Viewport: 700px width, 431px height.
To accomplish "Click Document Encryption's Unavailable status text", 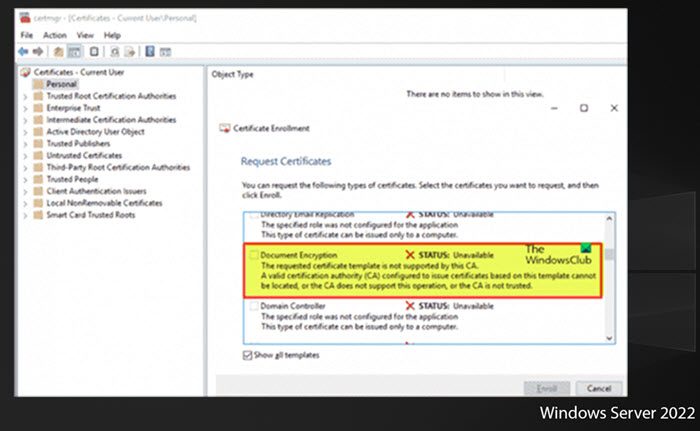I will (x=473, y=255).
